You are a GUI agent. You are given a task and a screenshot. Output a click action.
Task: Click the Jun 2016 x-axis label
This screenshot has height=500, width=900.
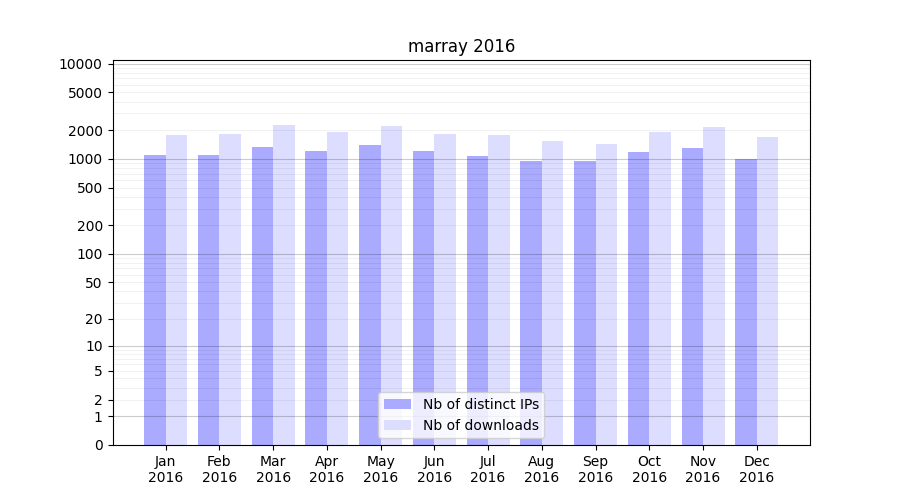pyautogui.click(x=434, y=469)
